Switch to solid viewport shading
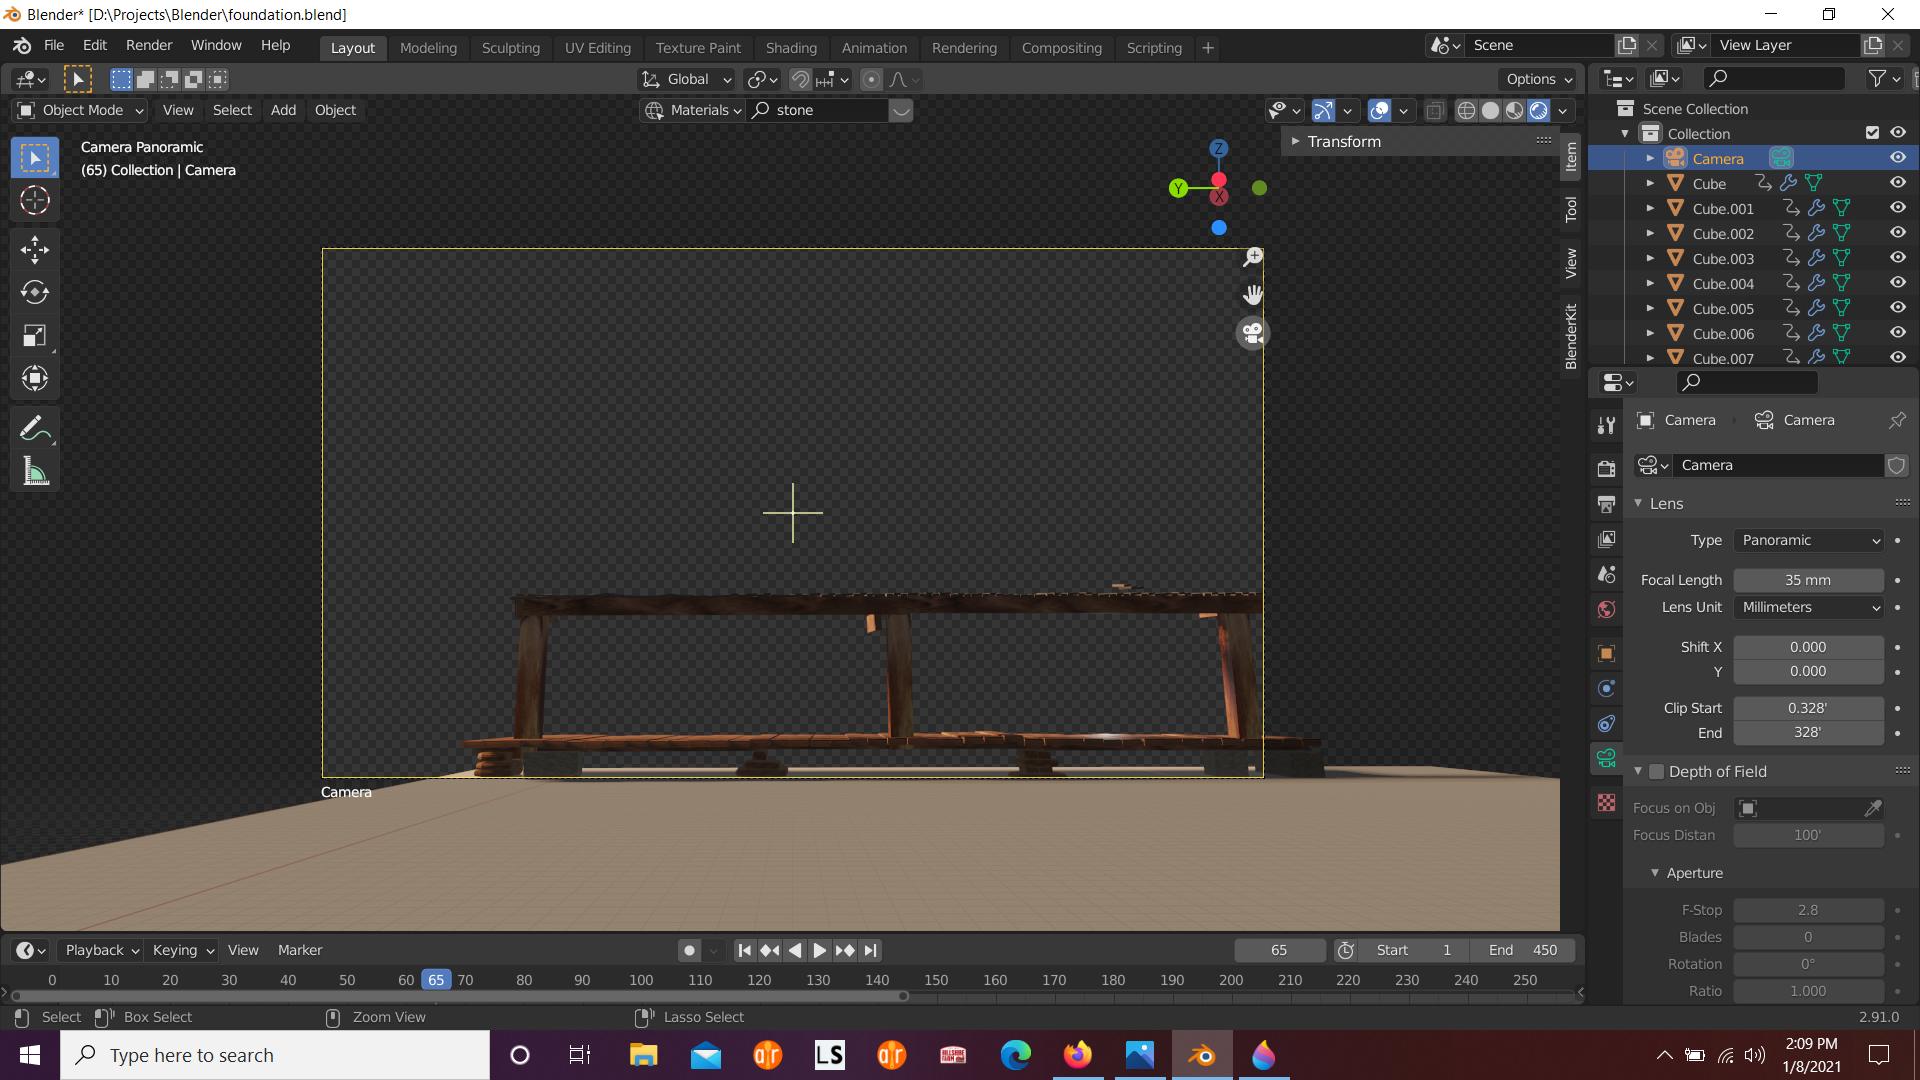This screenshot has width=1920, height=1080. [x=1490, y=110]
